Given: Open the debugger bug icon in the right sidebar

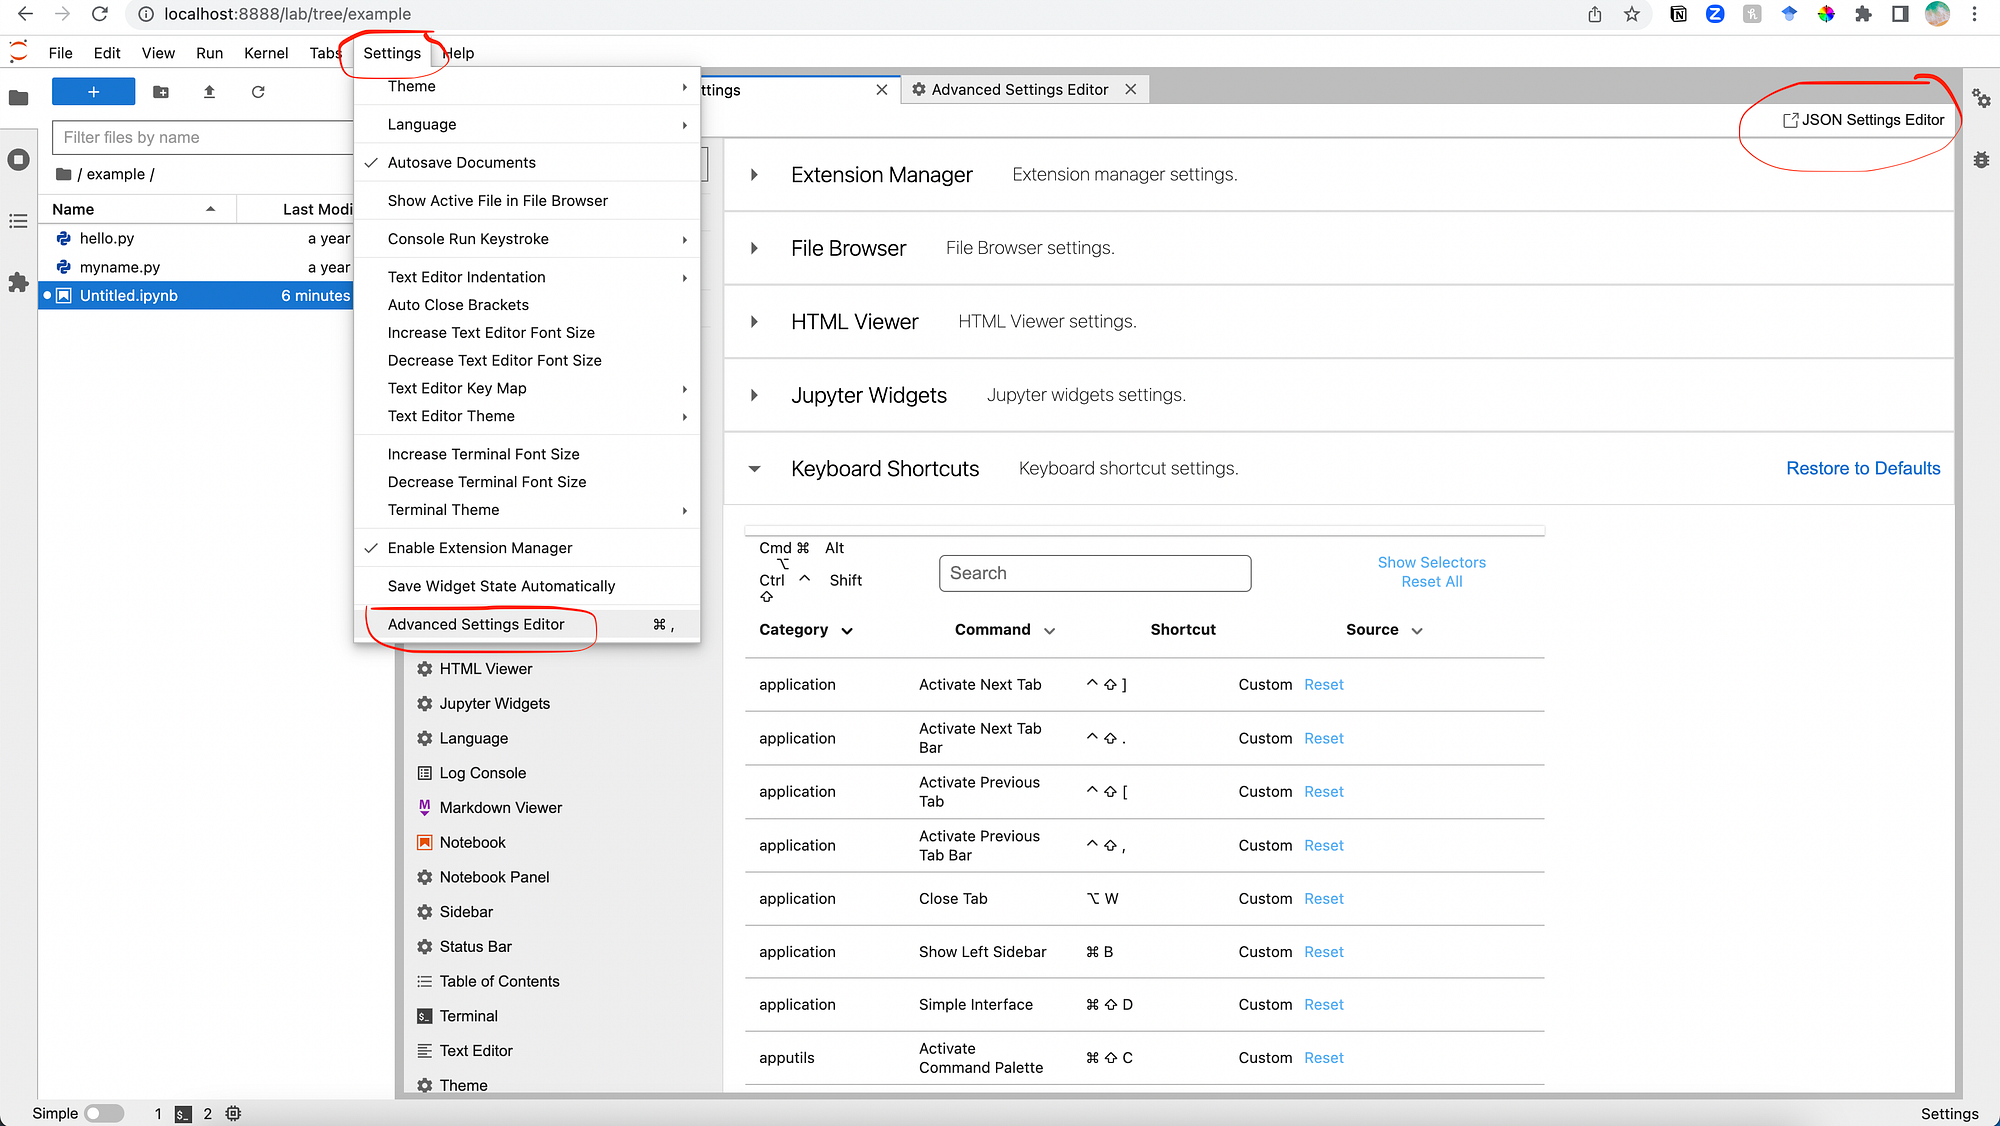Looking at the screenshot, I should (1981, 160).
